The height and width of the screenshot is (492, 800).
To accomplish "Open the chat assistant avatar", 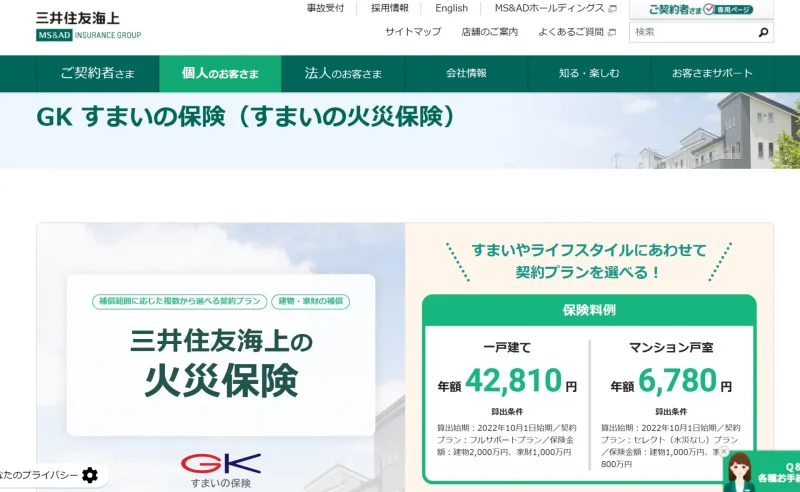I will [739, 473].
